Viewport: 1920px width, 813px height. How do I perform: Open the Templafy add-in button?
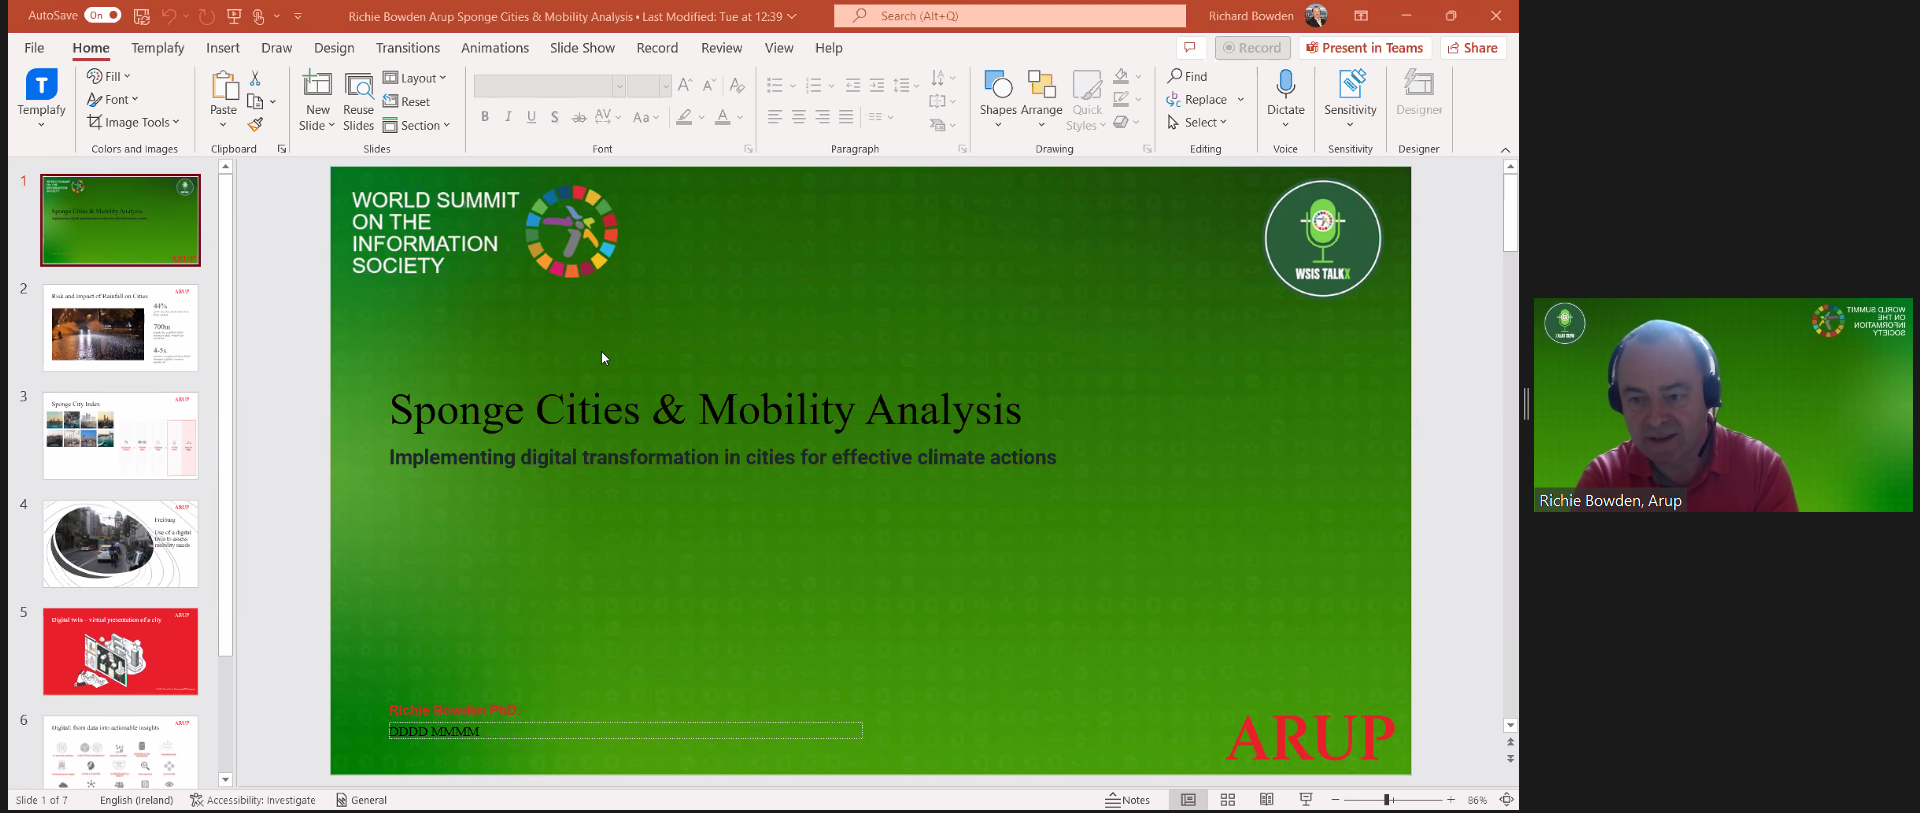41,97
